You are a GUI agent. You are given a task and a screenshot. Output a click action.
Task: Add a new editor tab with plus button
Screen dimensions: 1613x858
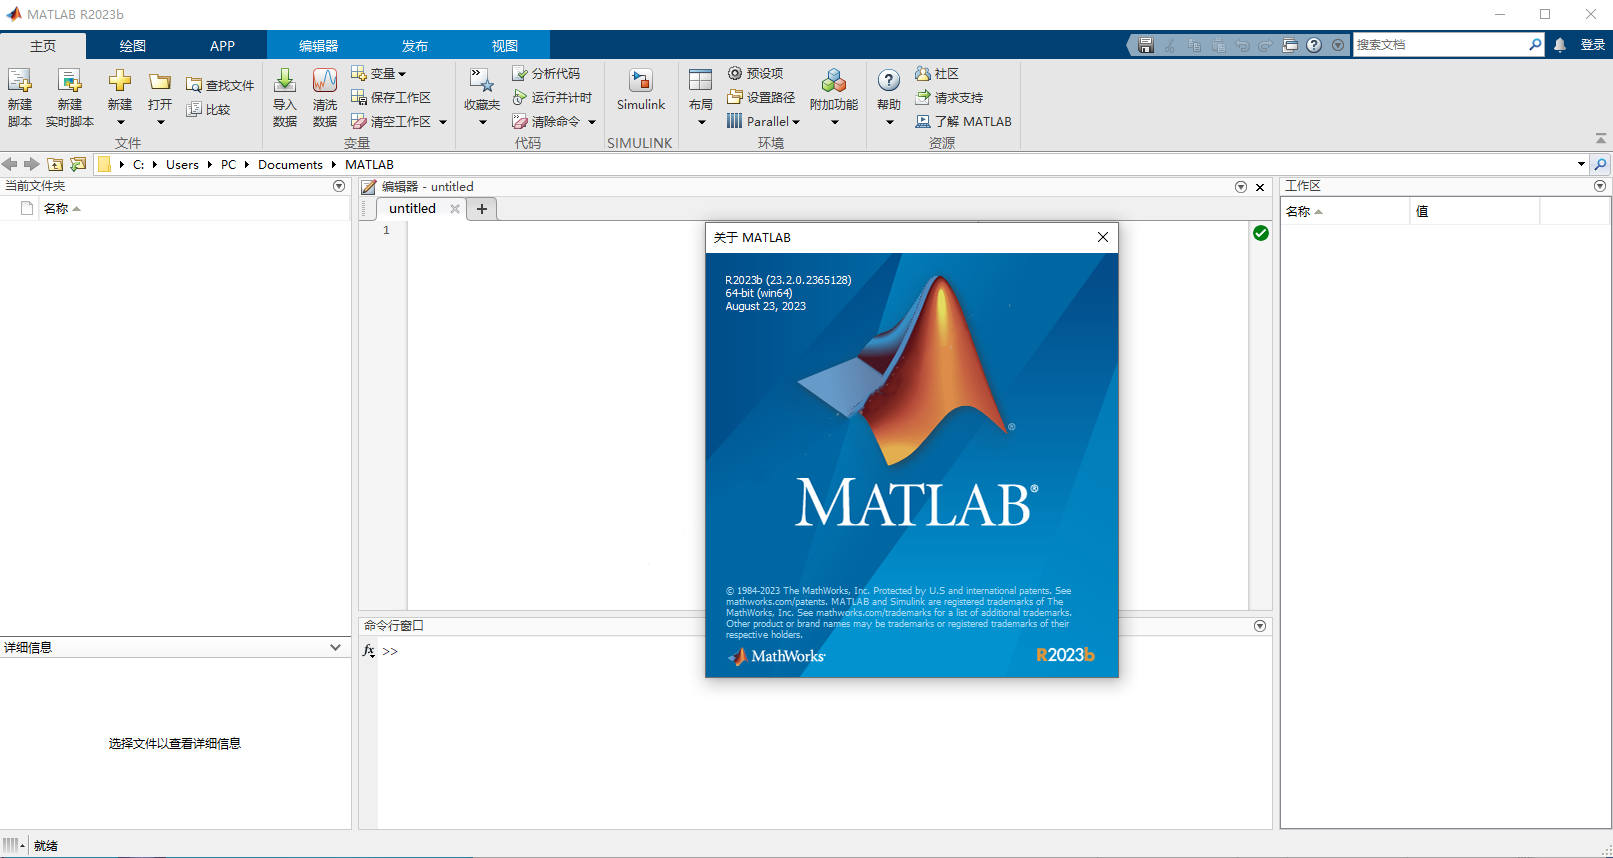(482, 209)
